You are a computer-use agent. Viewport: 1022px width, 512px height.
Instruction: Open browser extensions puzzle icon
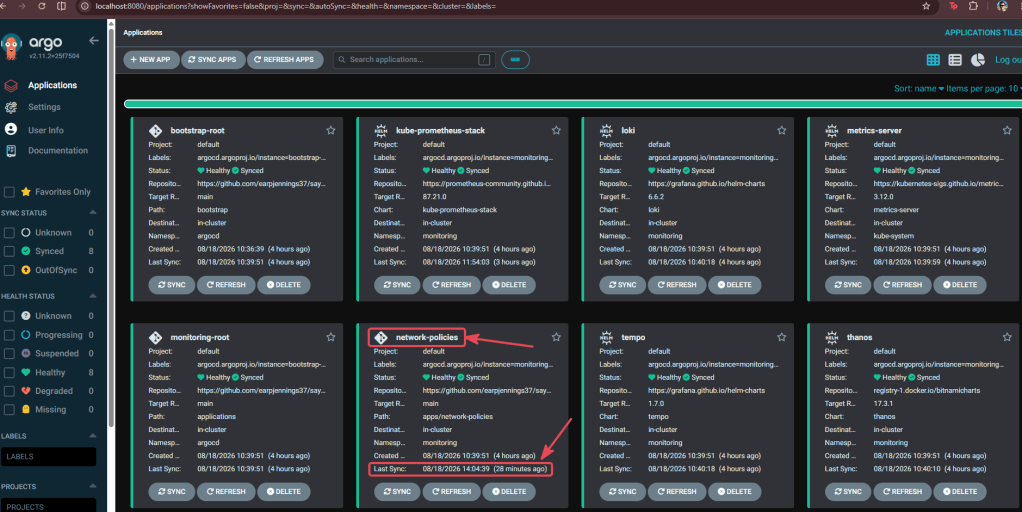click(973, 6)
